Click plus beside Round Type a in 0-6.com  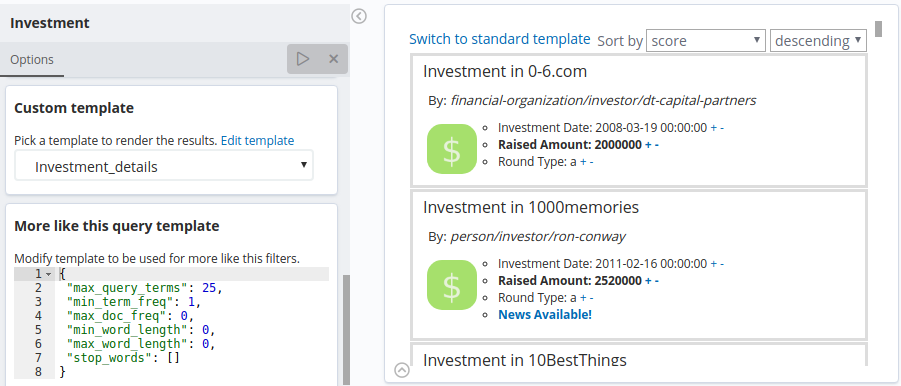pos(583,162)
